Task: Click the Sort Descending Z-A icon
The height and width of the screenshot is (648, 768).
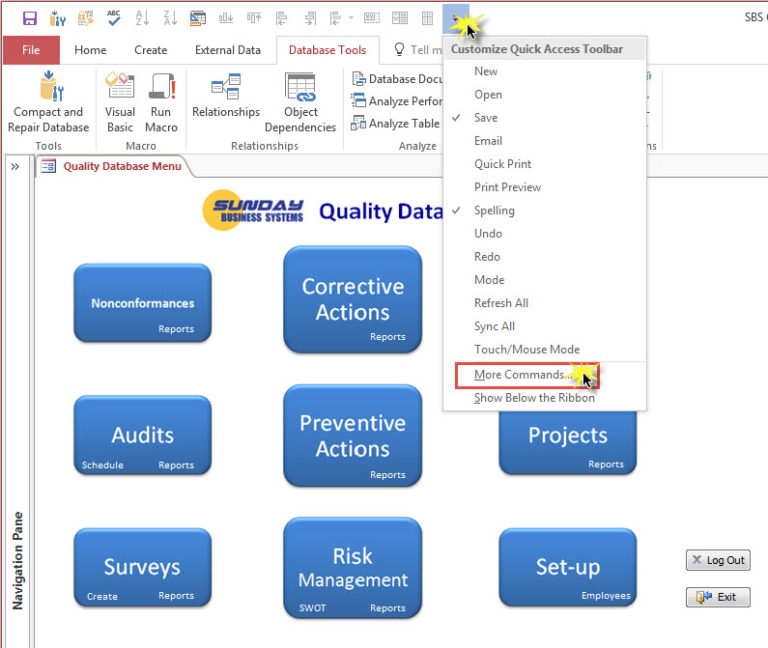Action: pos(169,18)
